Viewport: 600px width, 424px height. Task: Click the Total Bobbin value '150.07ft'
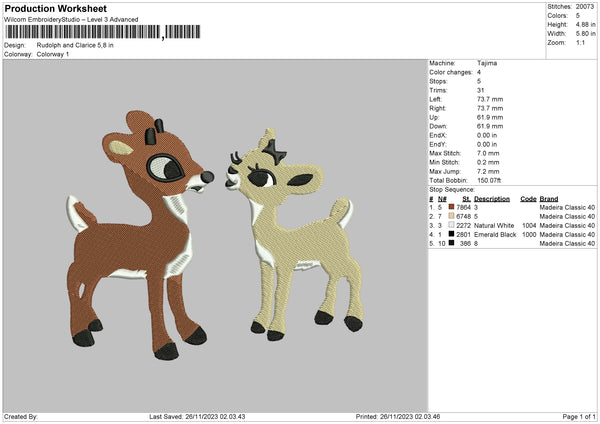pos(489,180)
